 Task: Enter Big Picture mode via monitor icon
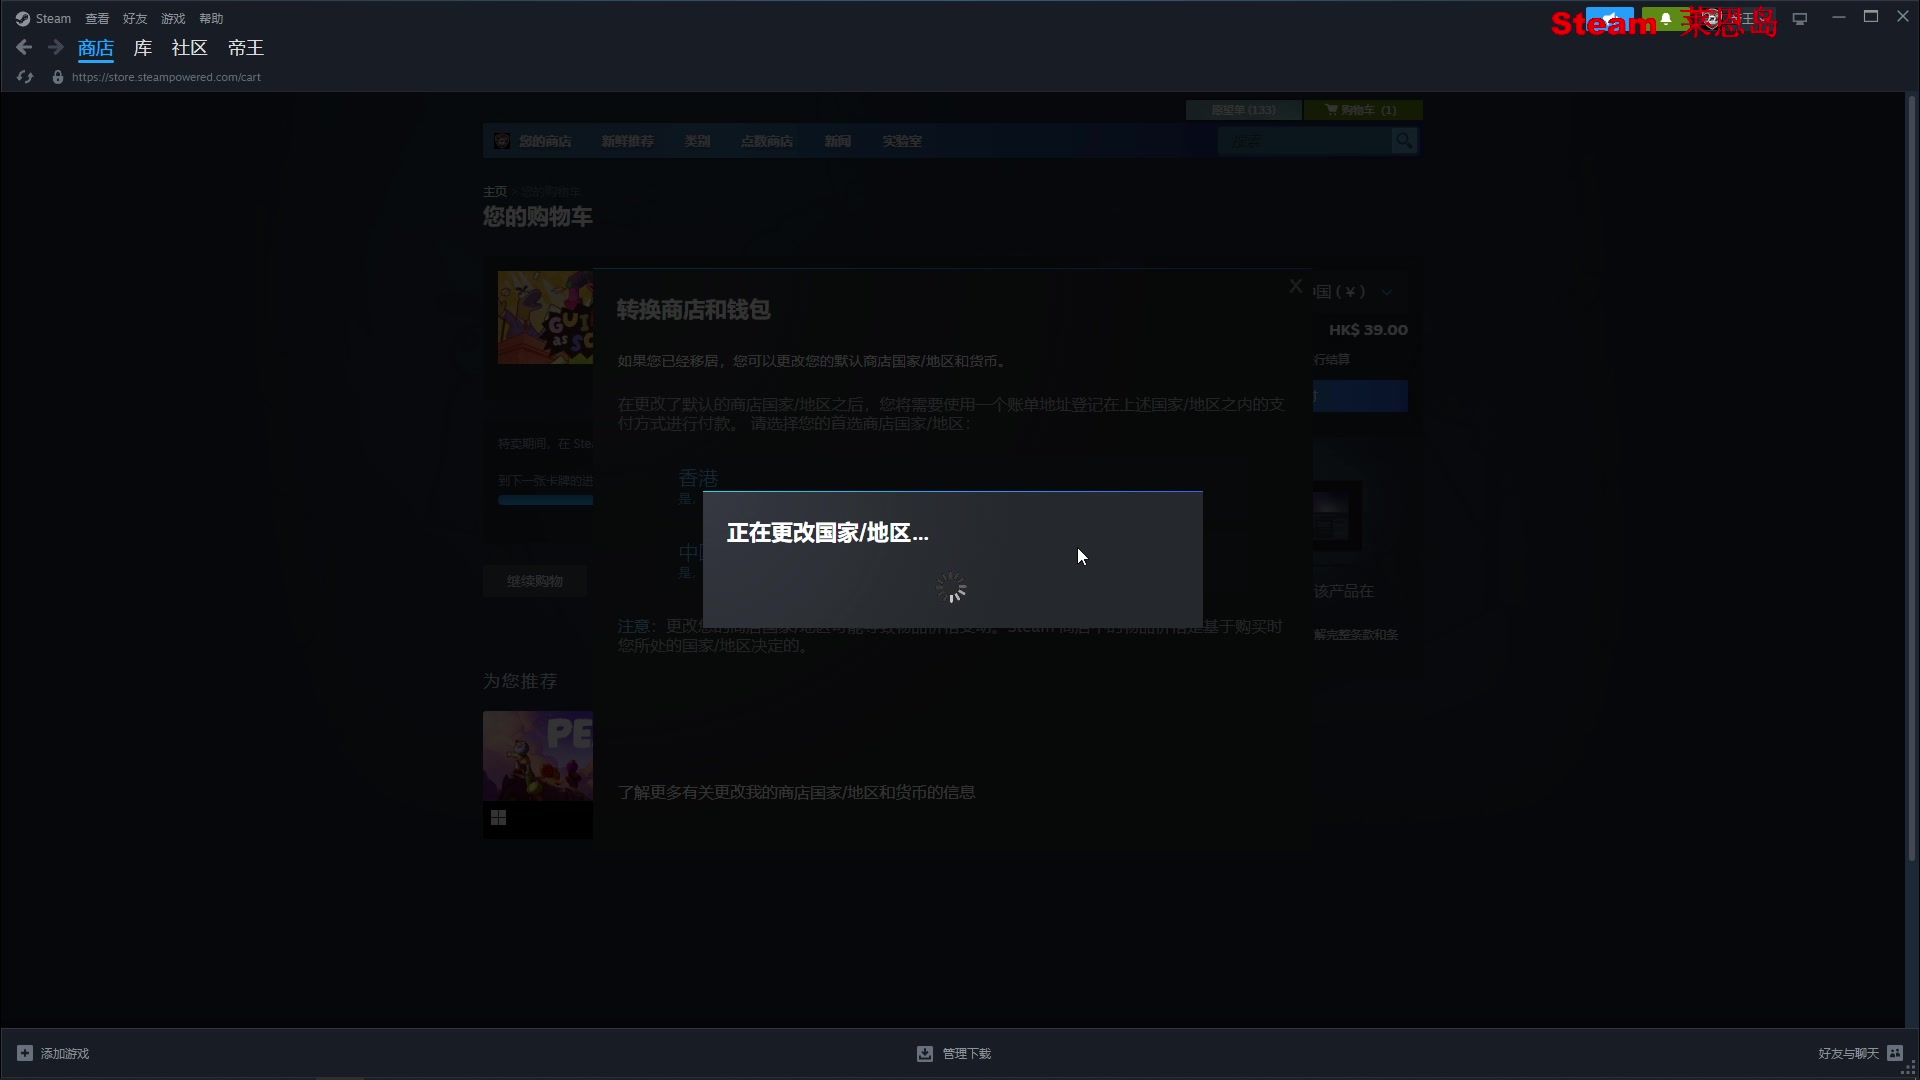pyautogui.click(x=1800, y=19)
